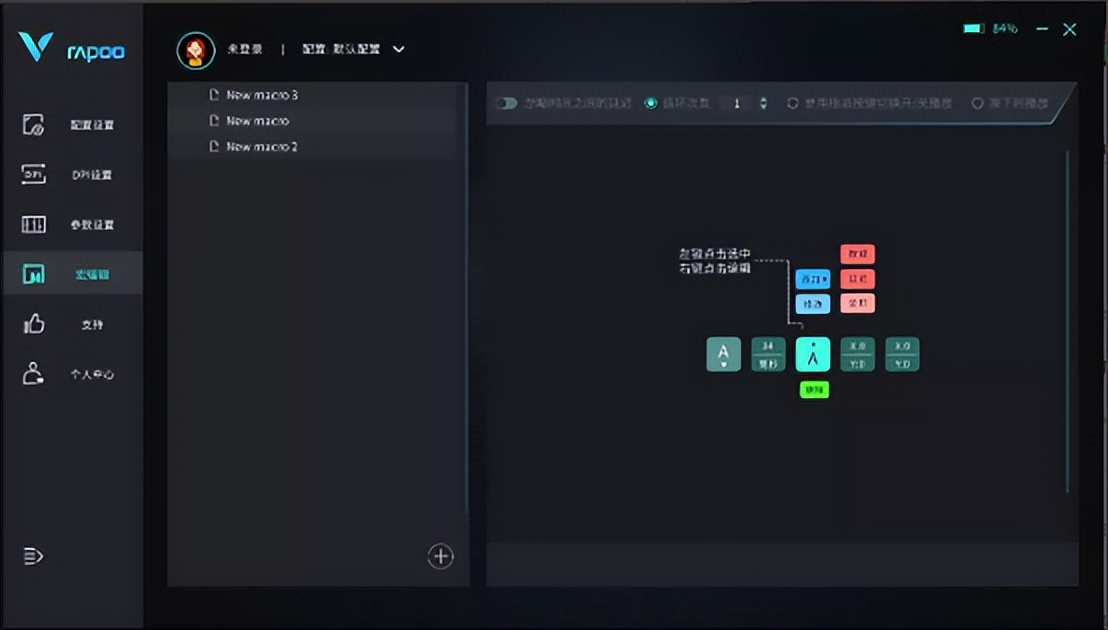Select the mouse pointer tile in macro diagram
Screen dimensions: 1108x630
(x=813, y=353)
